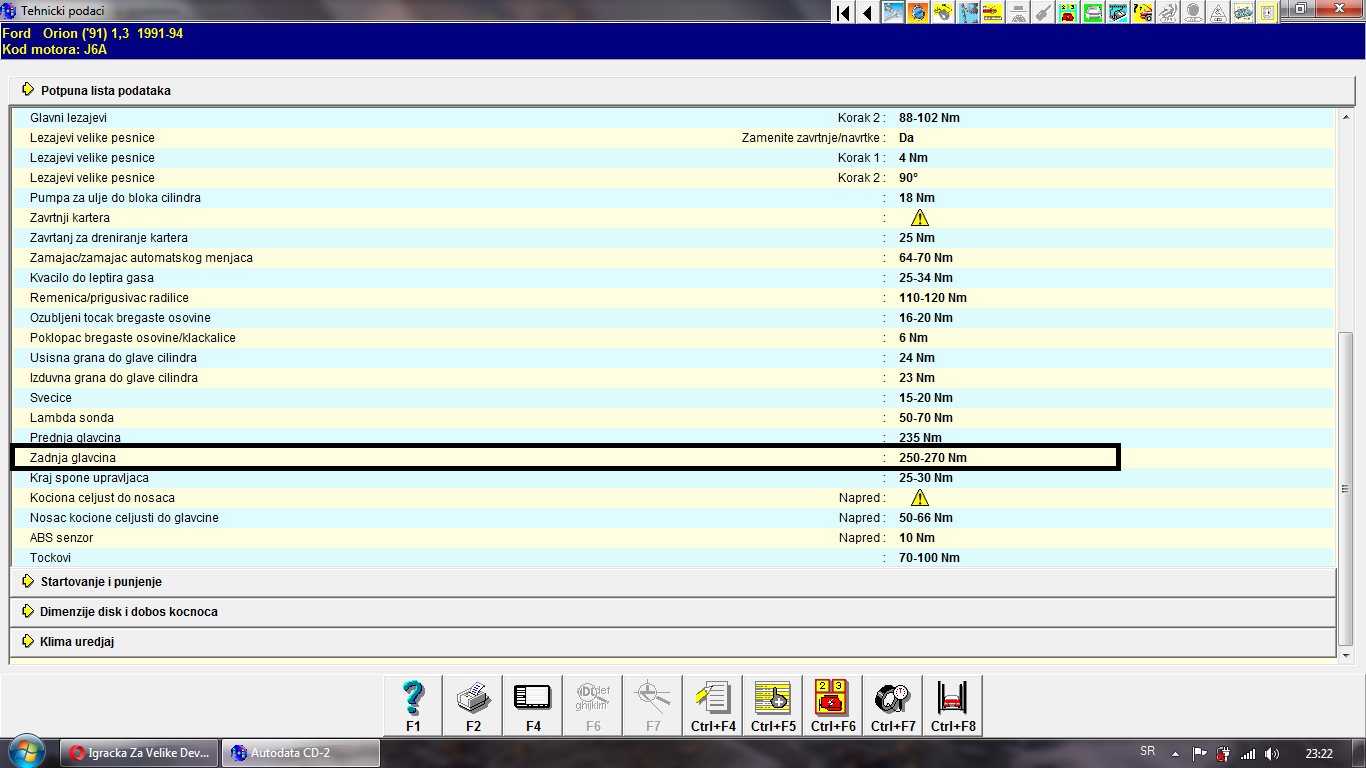Click the scrollbar down arrow
Image resolution: width=1366 pixels, height=768 pixels.
pyautogui.click(x=1345, y=655)
